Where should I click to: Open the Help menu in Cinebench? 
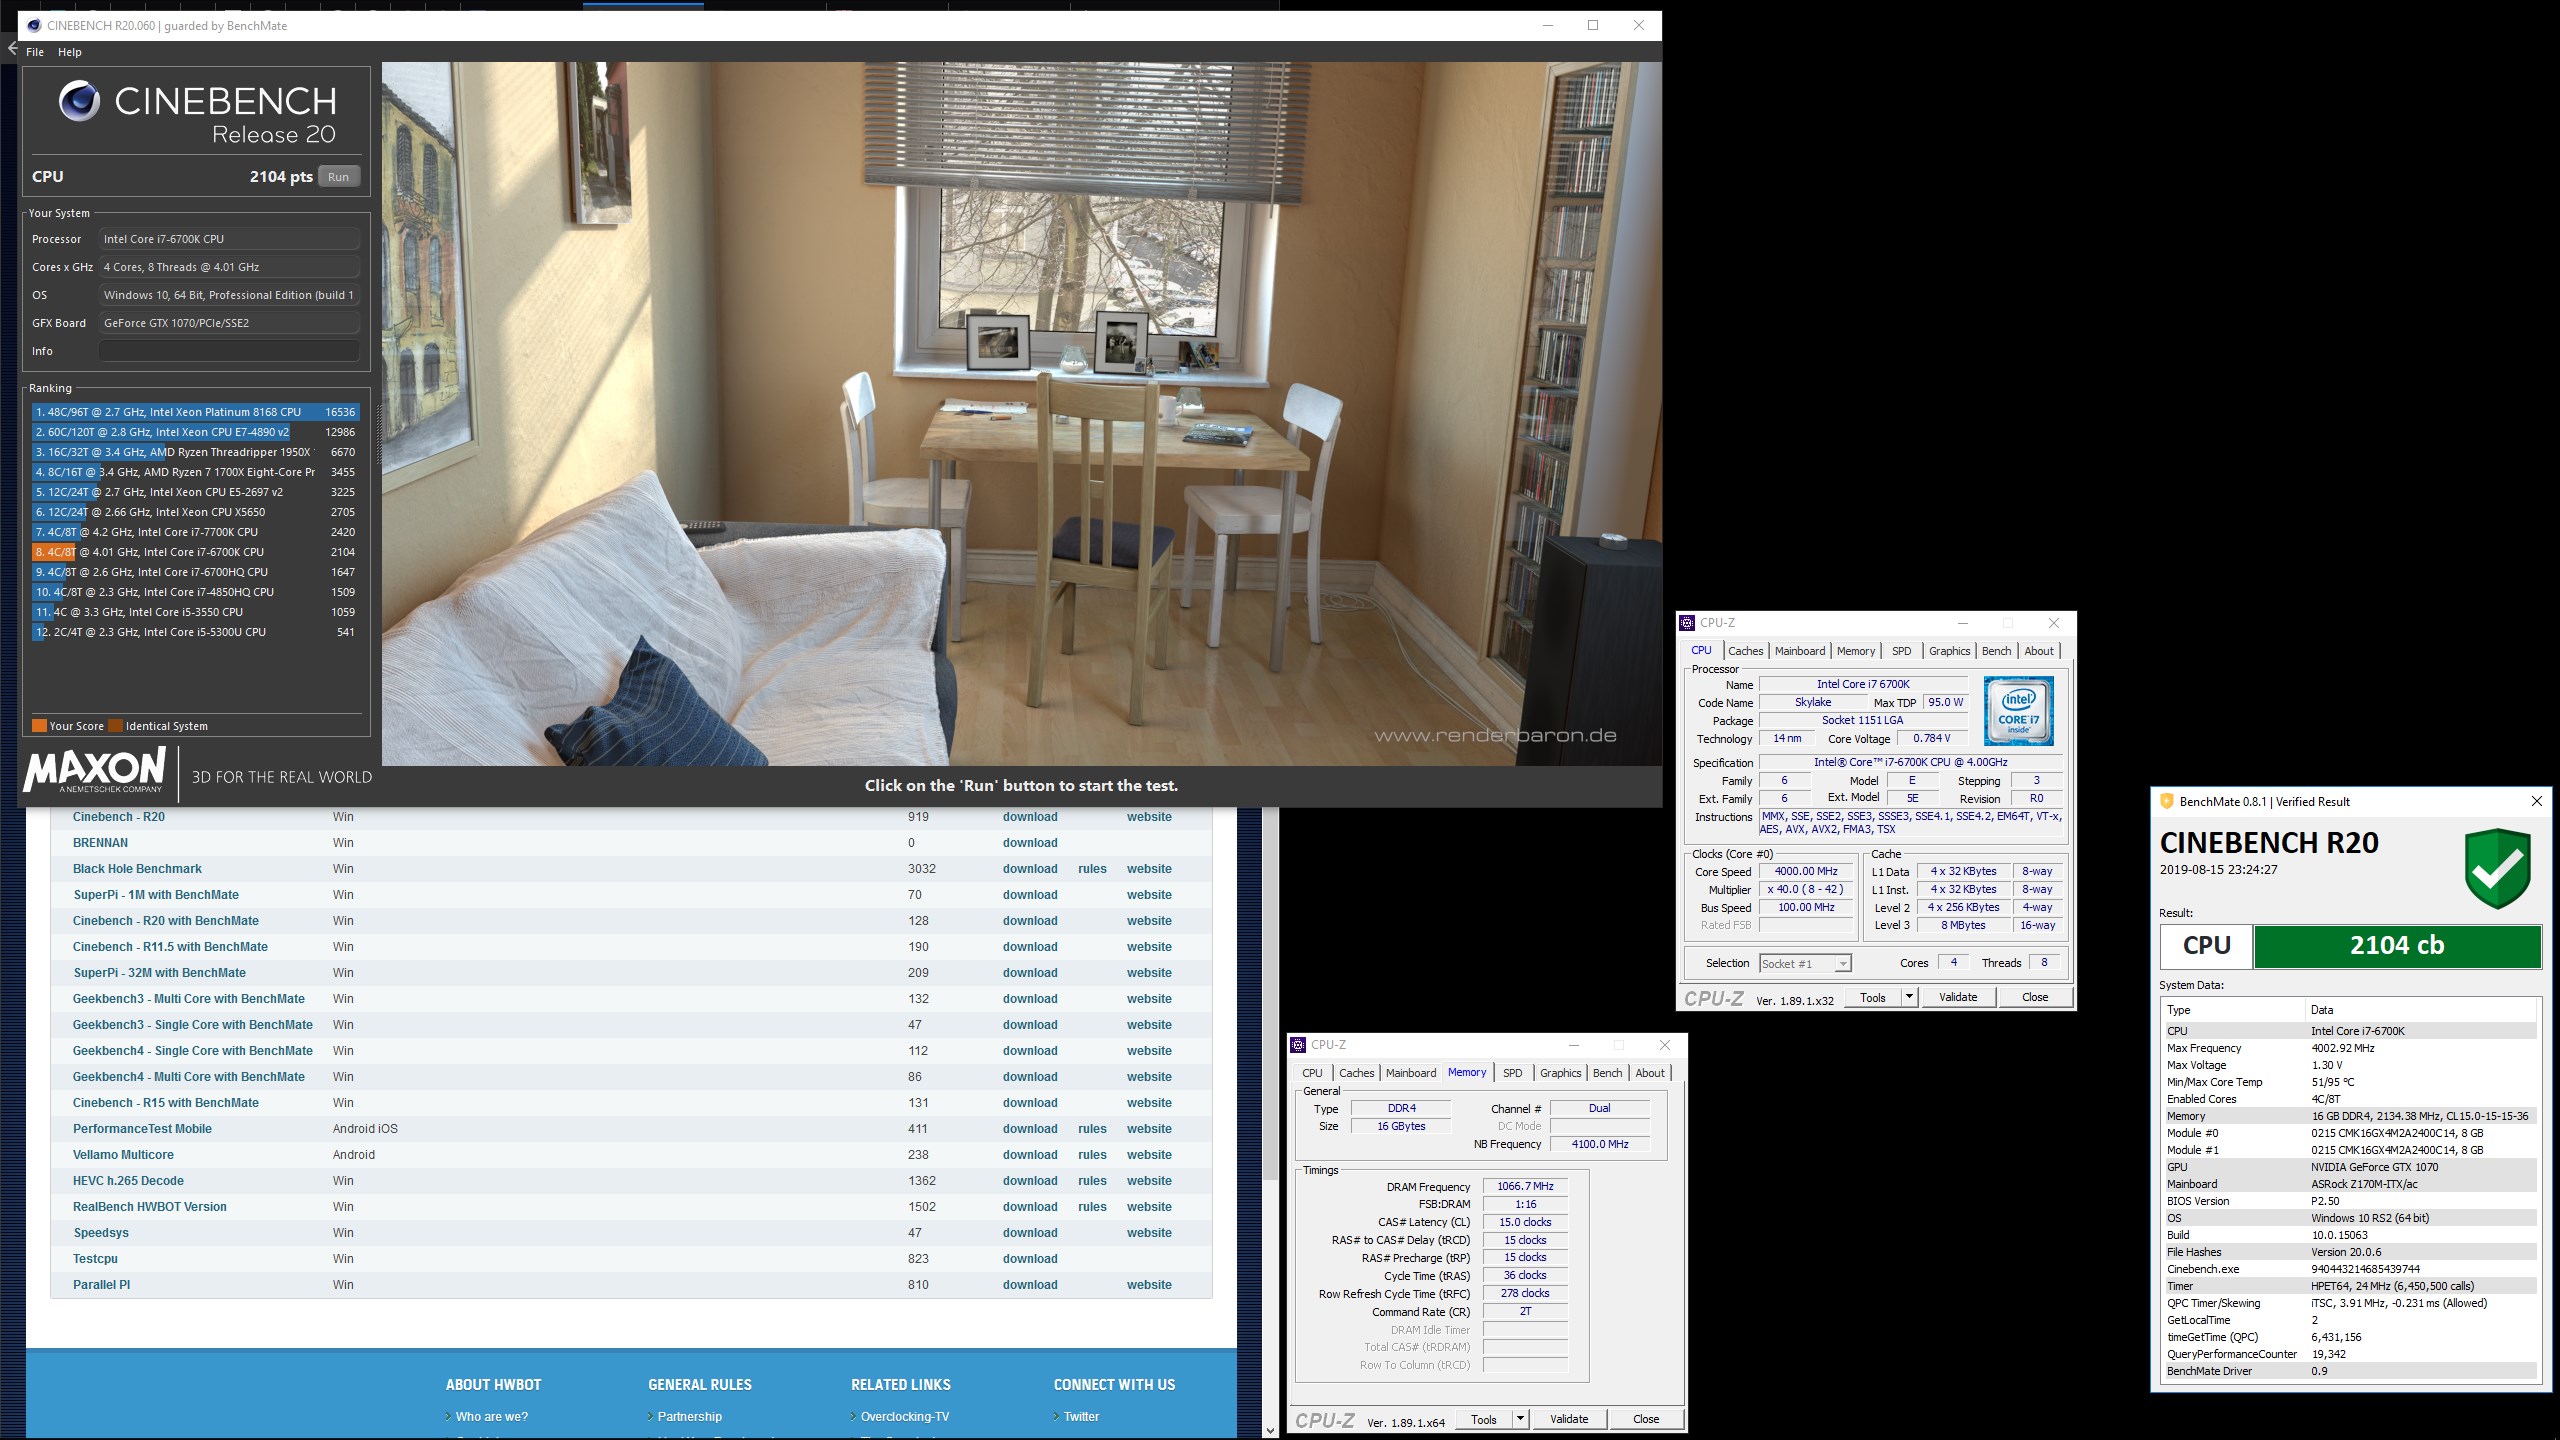70,52
